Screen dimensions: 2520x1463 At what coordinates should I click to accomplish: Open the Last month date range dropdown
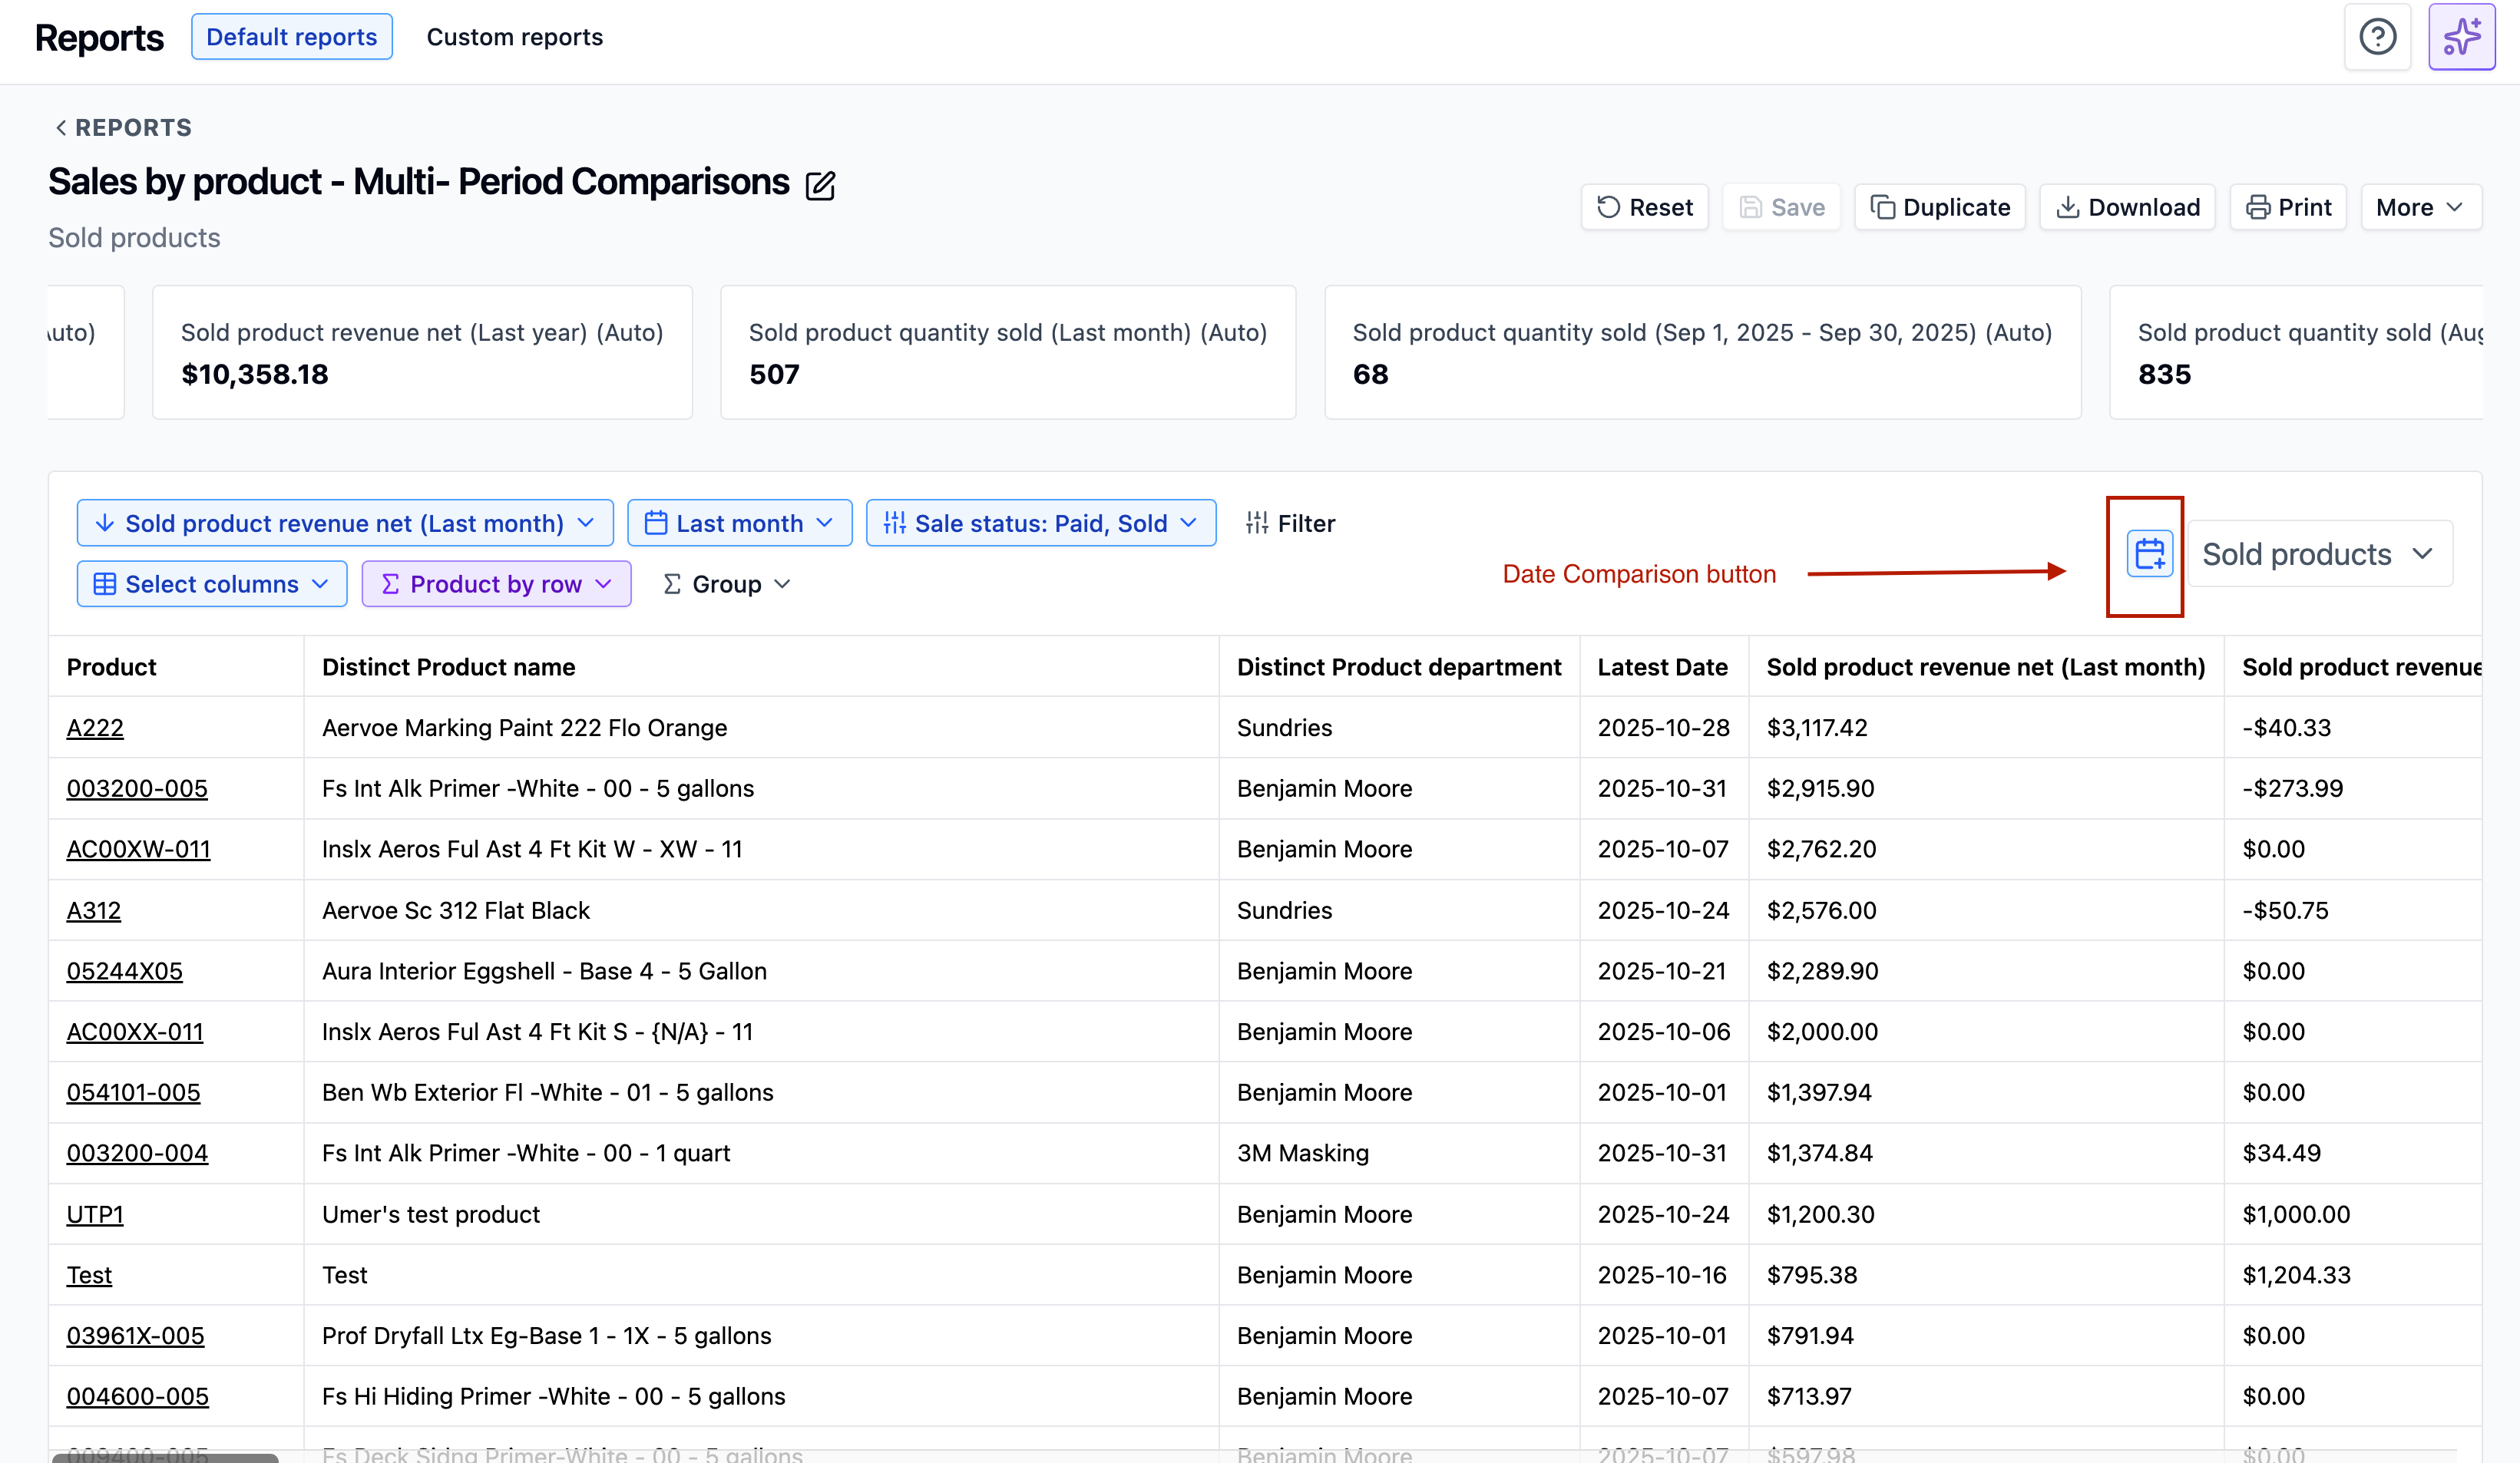(739, 523)
